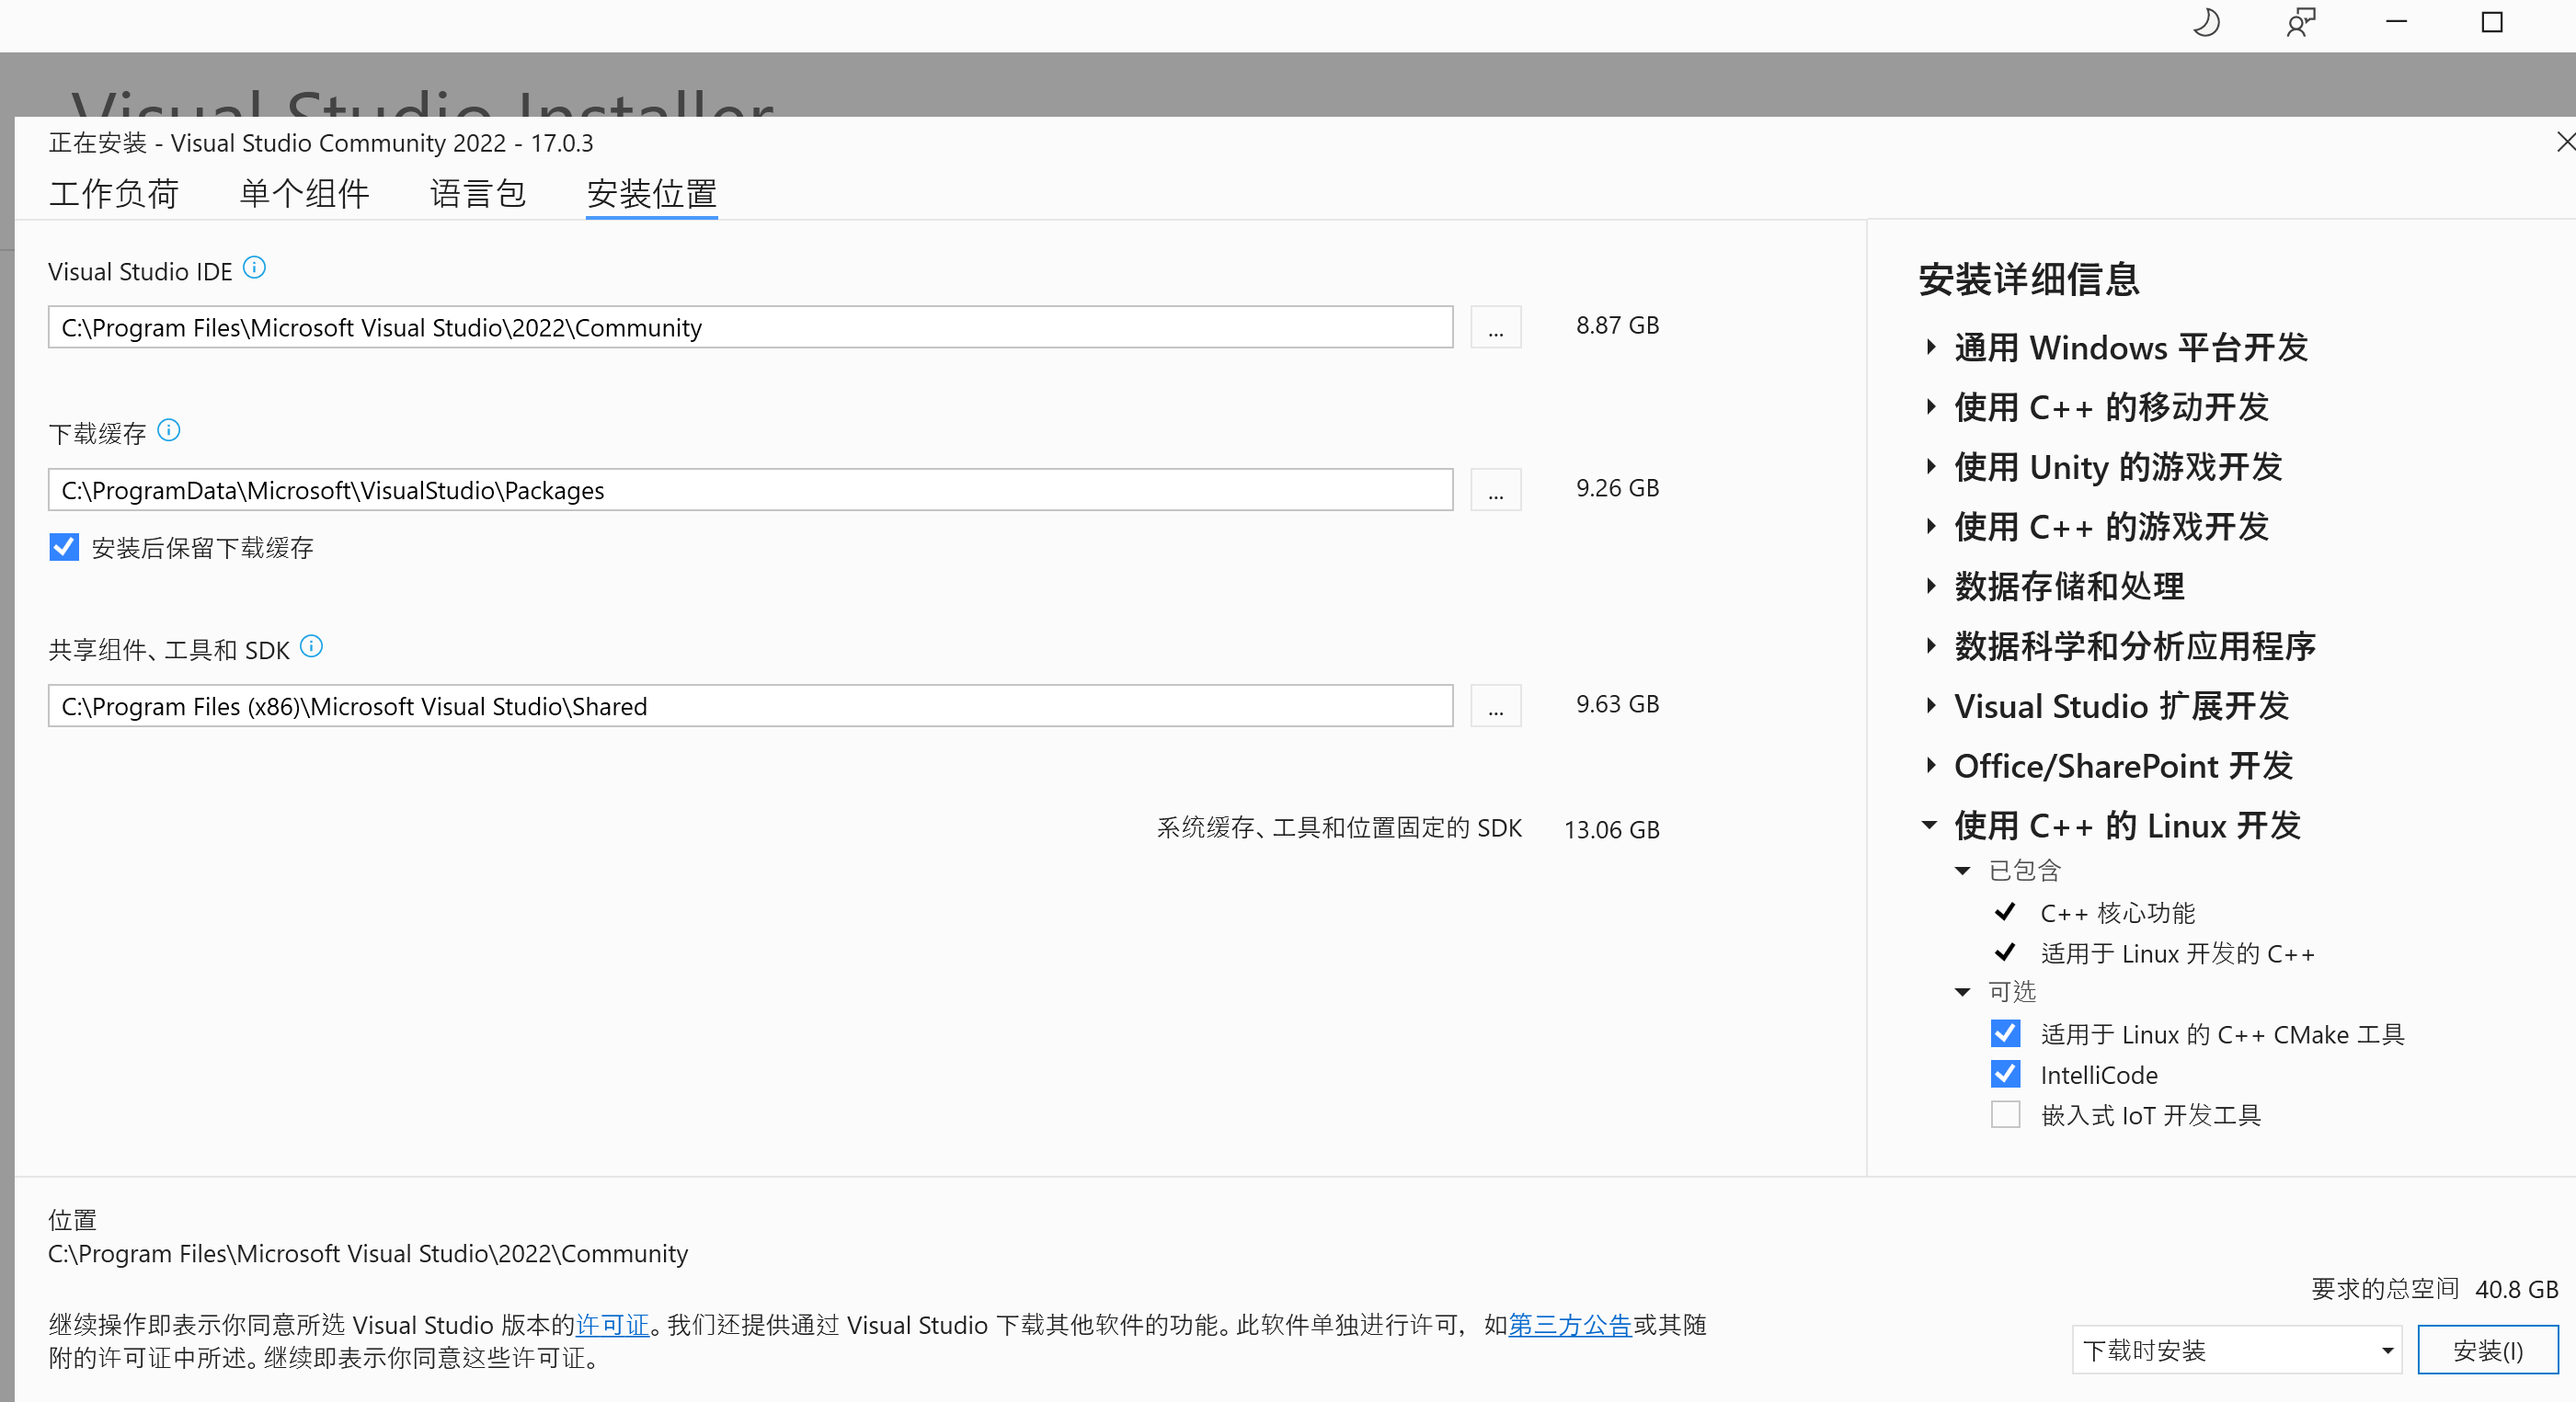Expand 使用 C++ 的移动开发 details

1931,407
